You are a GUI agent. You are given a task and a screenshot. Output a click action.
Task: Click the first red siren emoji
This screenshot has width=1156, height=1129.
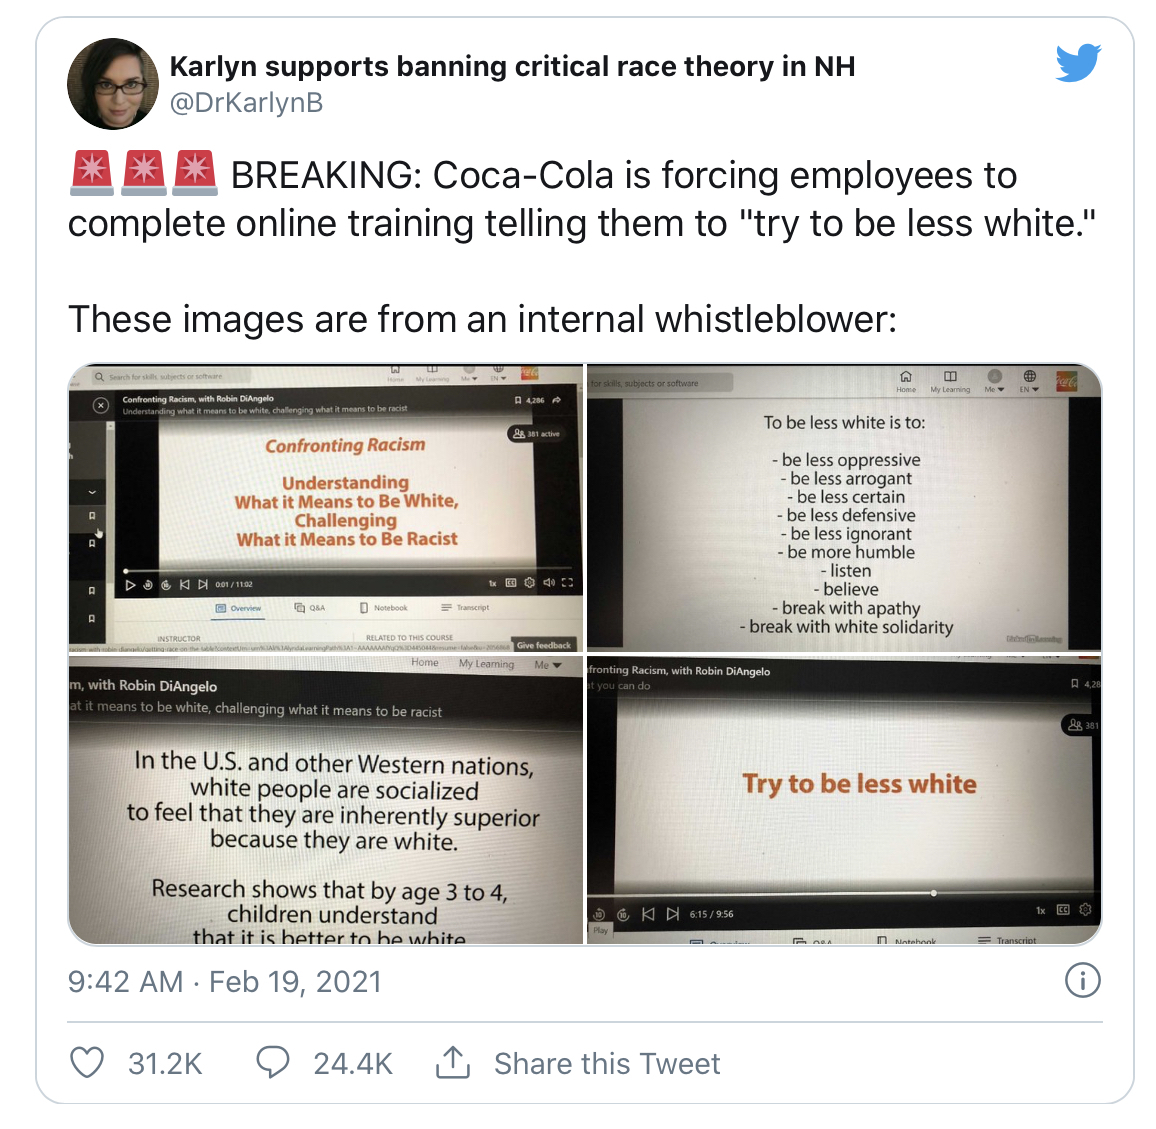[92, 173]
